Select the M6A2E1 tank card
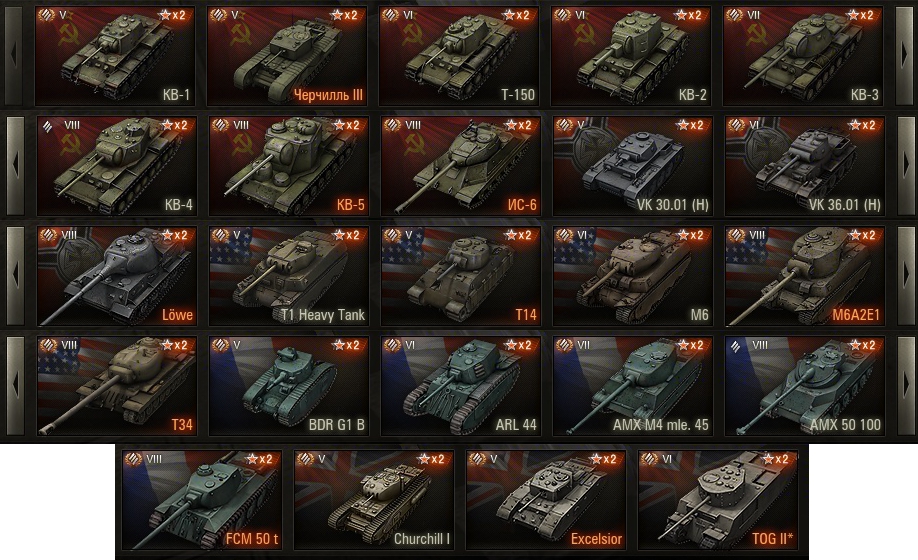 (x=804, y=276)
